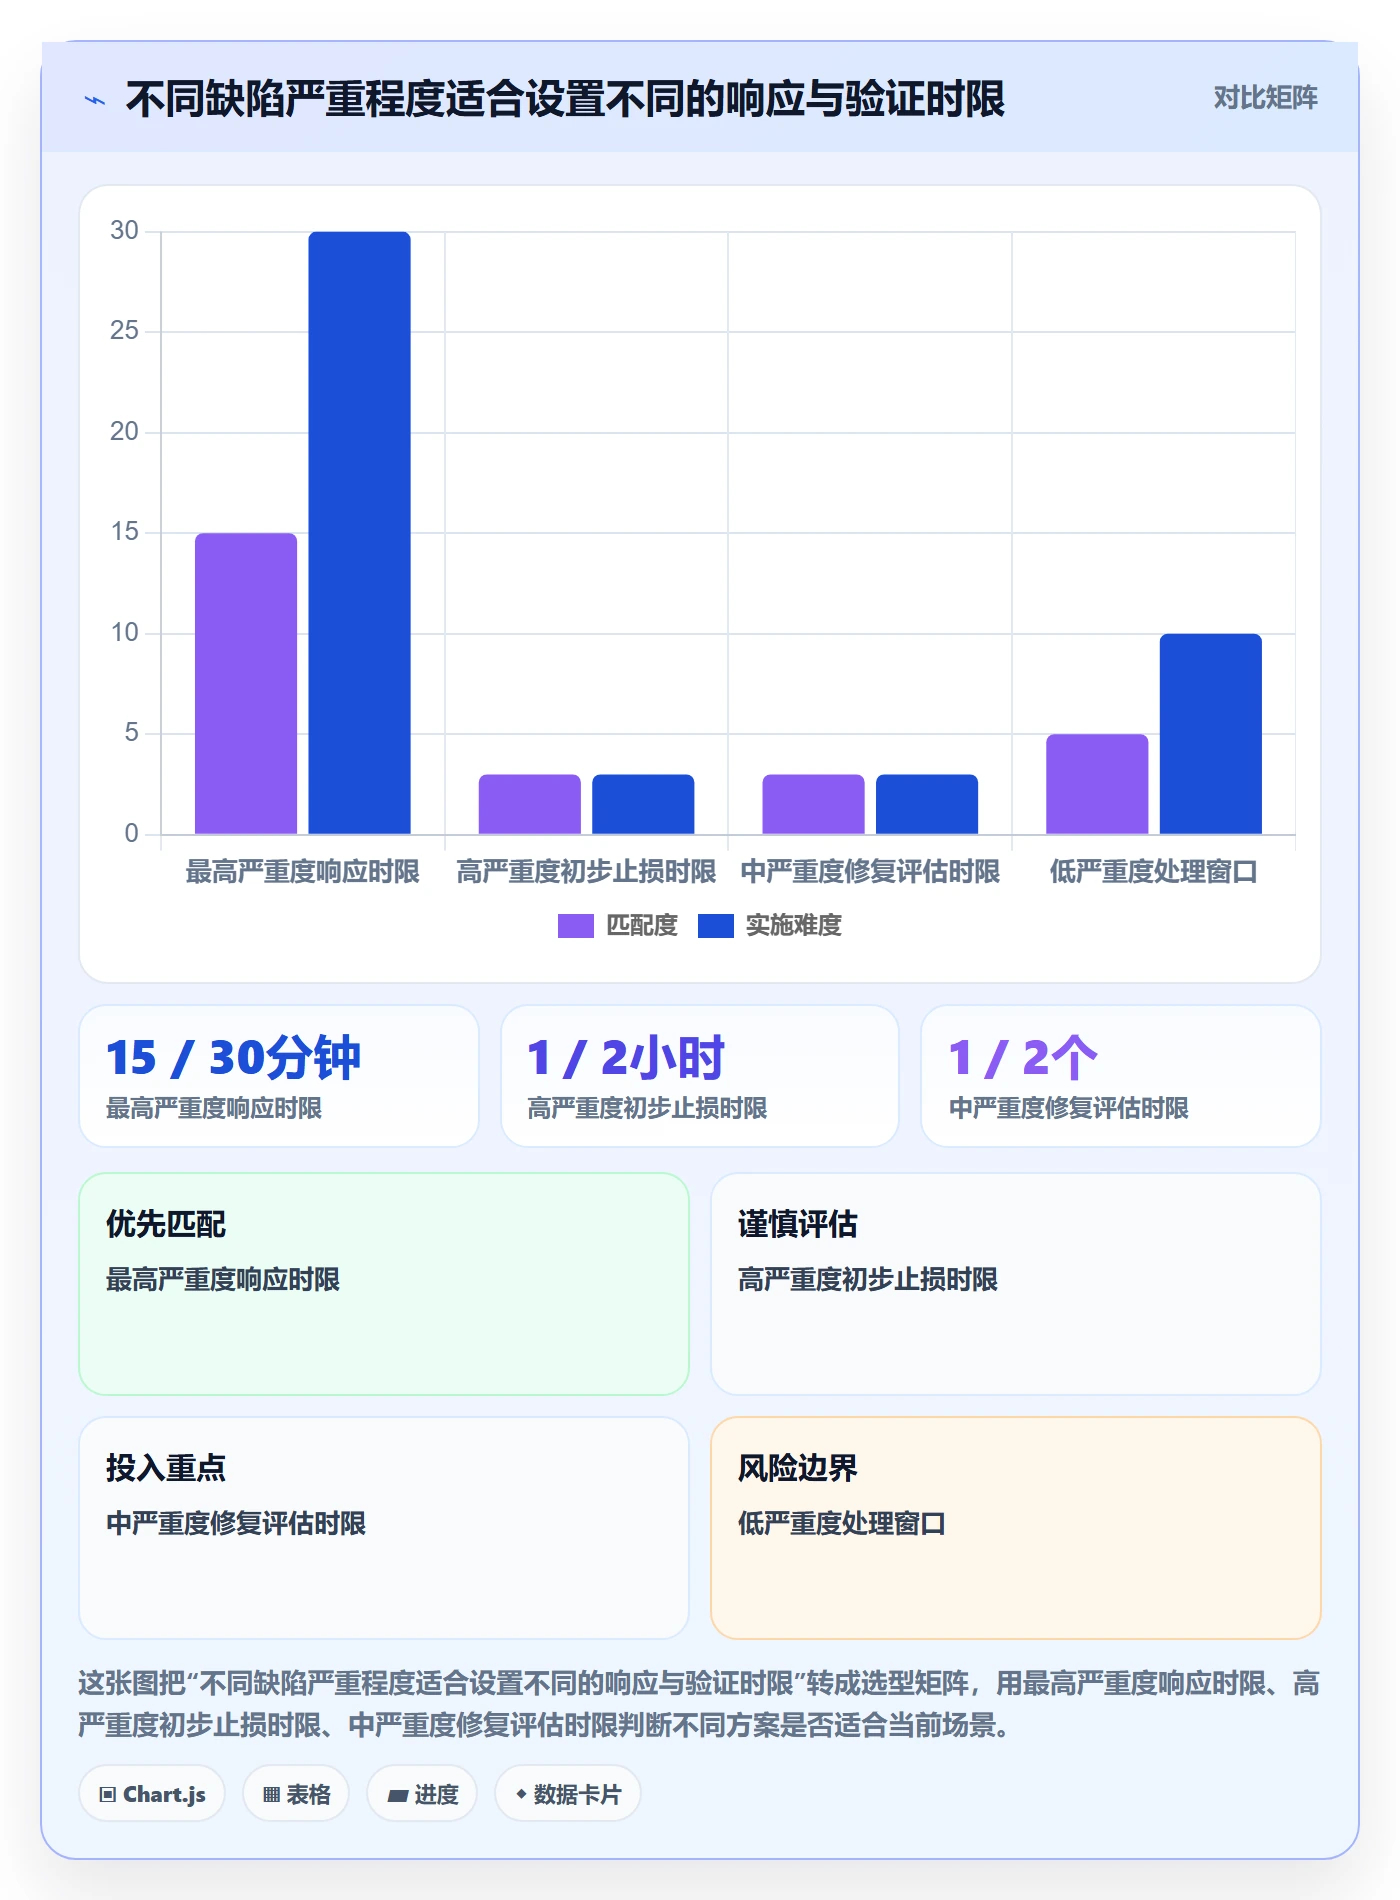
Task: Click the 最高严重度响应时限 x-axis label
Action: click(303, 872)
